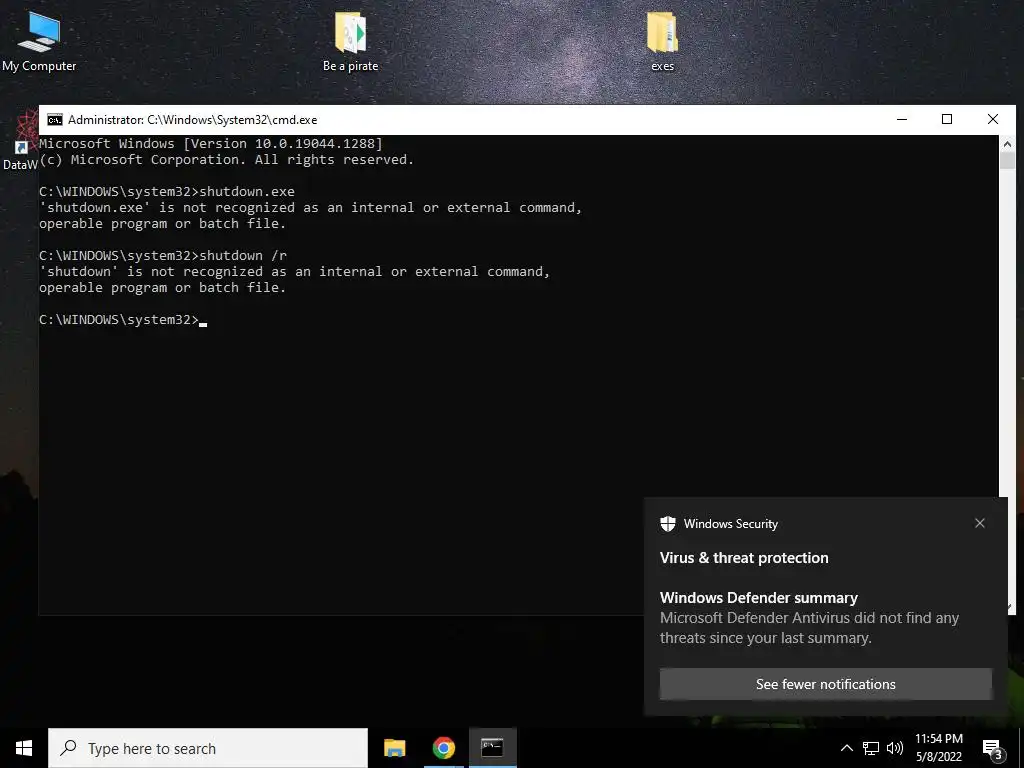
Task: Click the cmd.exe title bar system icon
Action: point(55,120)
